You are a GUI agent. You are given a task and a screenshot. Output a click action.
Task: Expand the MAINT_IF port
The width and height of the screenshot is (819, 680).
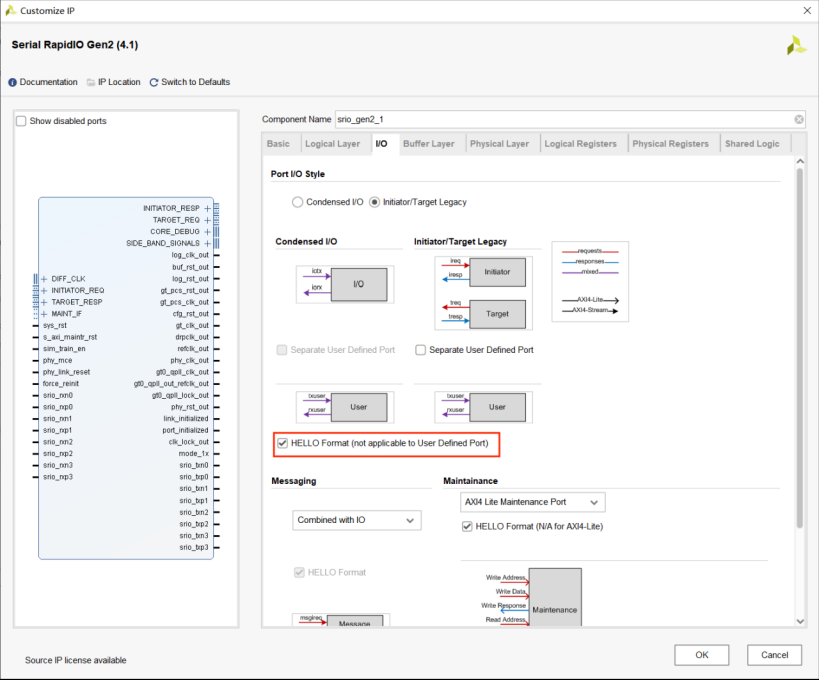[44, 314]
